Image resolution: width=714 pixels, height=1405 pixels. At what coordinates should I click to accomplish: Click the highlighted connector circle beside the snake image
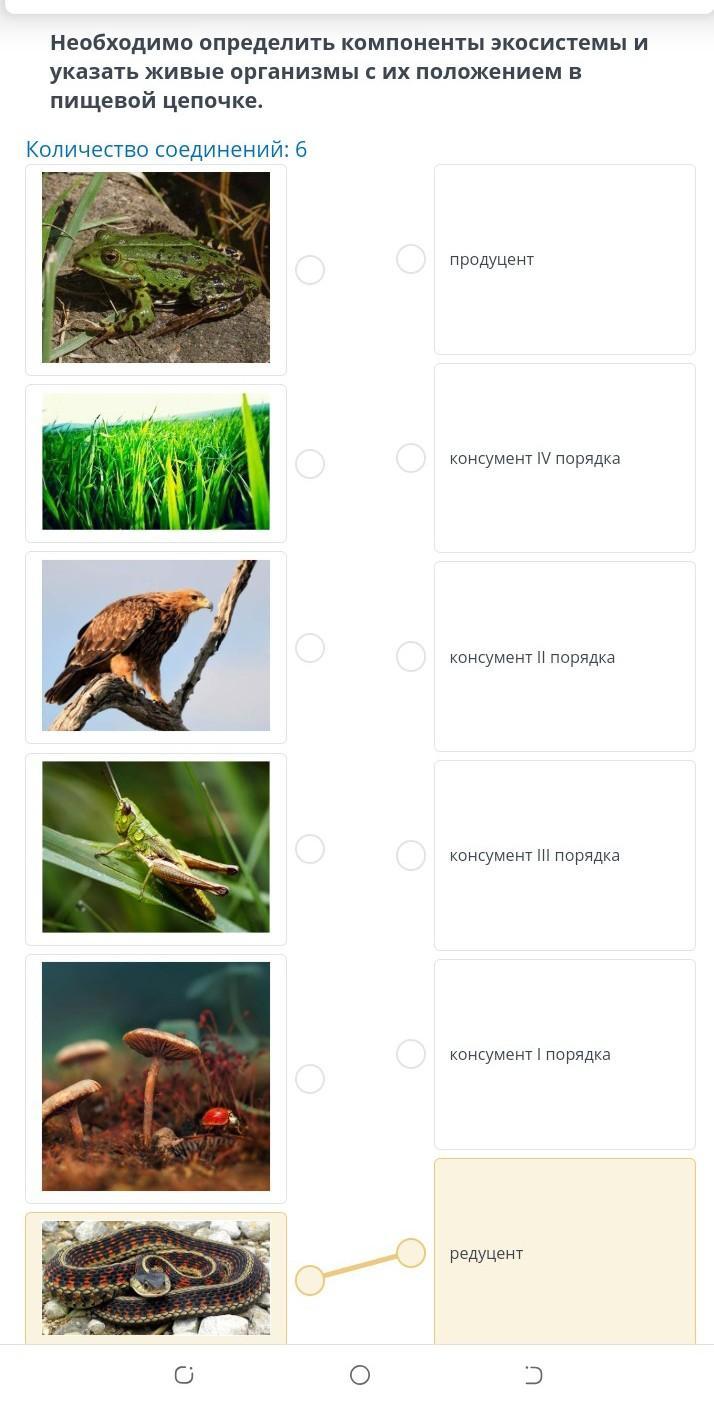click(x=310, y=1280)
